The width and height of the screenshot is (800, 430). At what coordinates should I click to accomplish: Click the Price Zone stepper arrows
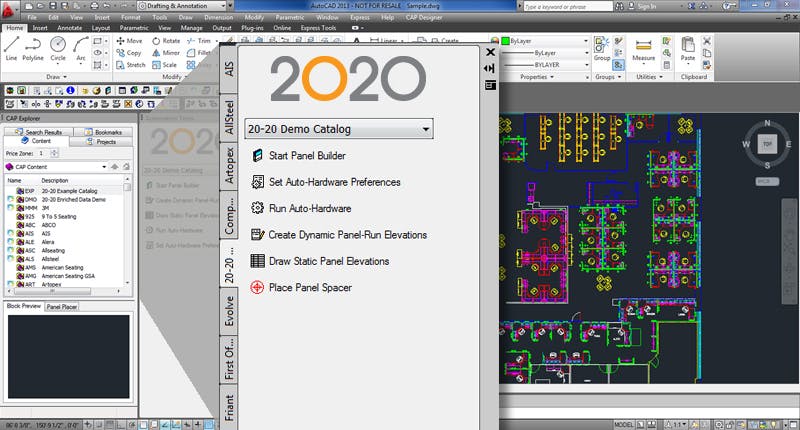pos(54,153)
